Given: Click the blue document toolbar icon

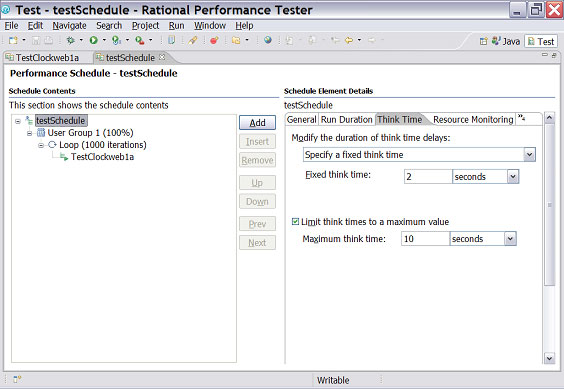Looking at the screenshot, I should point(172,40).
